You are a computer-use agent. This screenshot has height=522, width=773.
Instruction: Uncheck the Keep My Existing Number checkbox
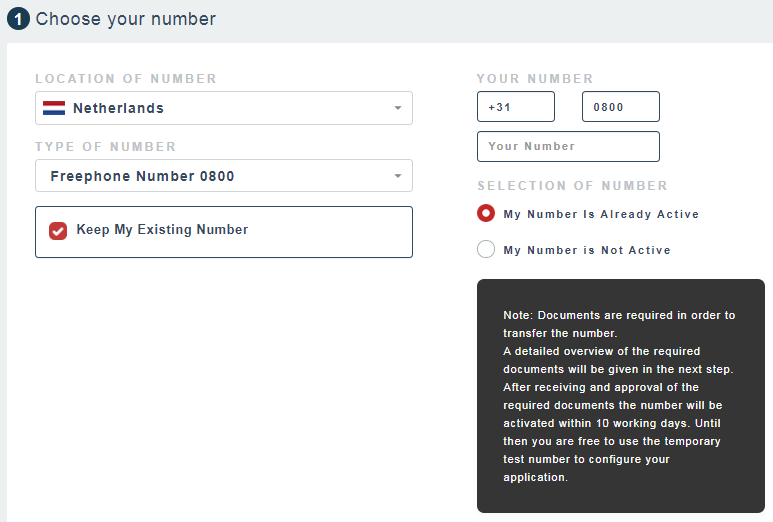[58, 231]
